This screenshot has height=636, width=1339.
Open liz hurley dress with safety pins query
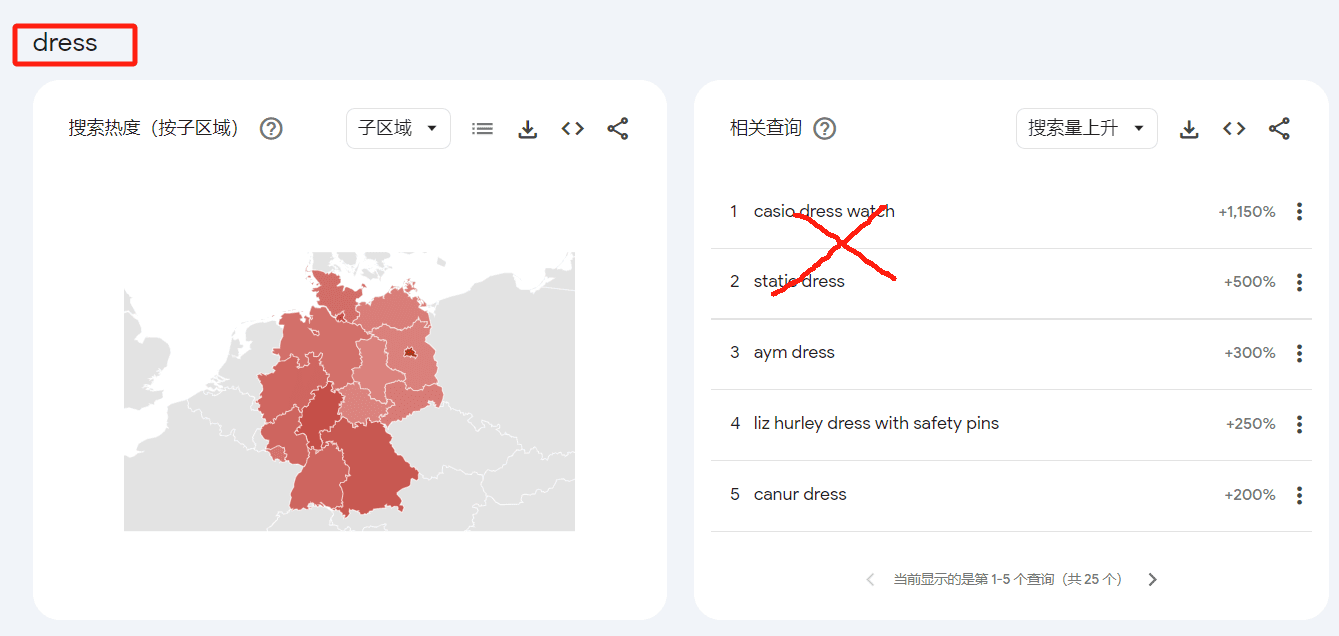point(876,424)
